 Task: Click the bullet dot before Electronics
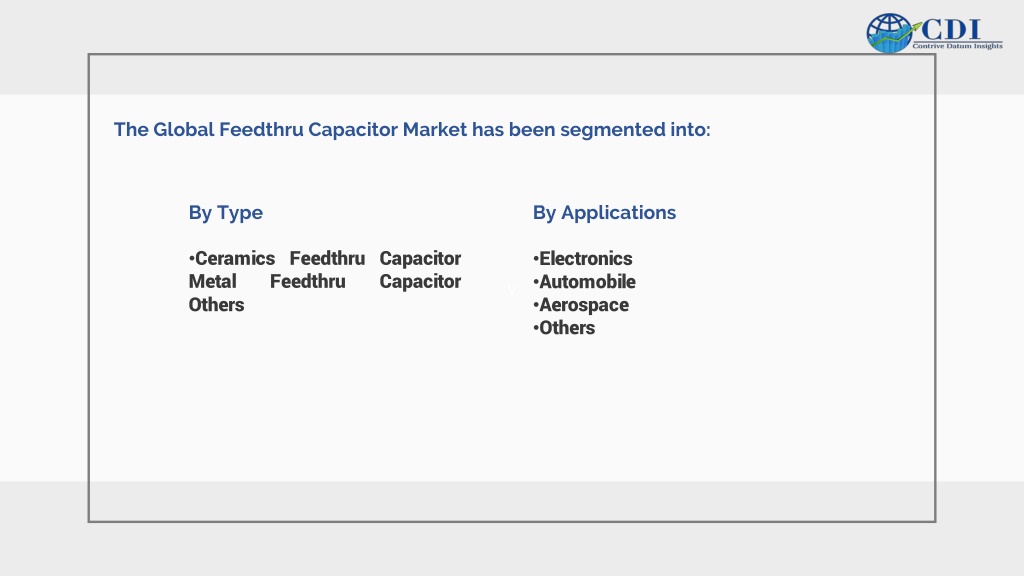[536, 259]
